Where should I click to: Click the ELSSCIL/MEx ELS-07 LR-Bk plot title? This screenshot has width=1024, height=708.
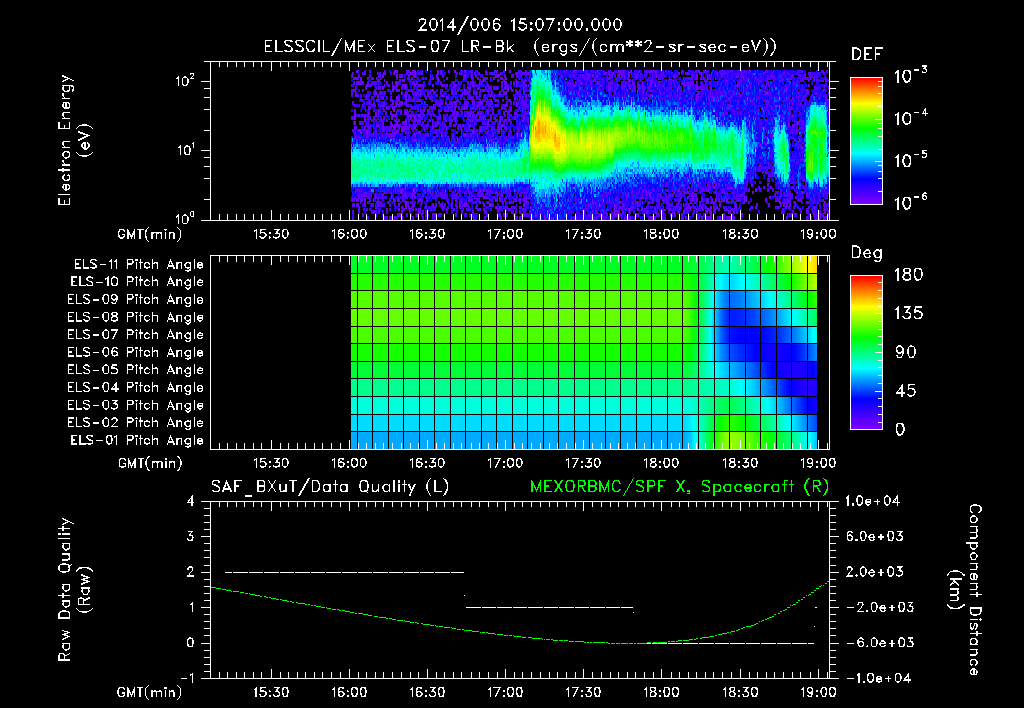coord(520,47)
